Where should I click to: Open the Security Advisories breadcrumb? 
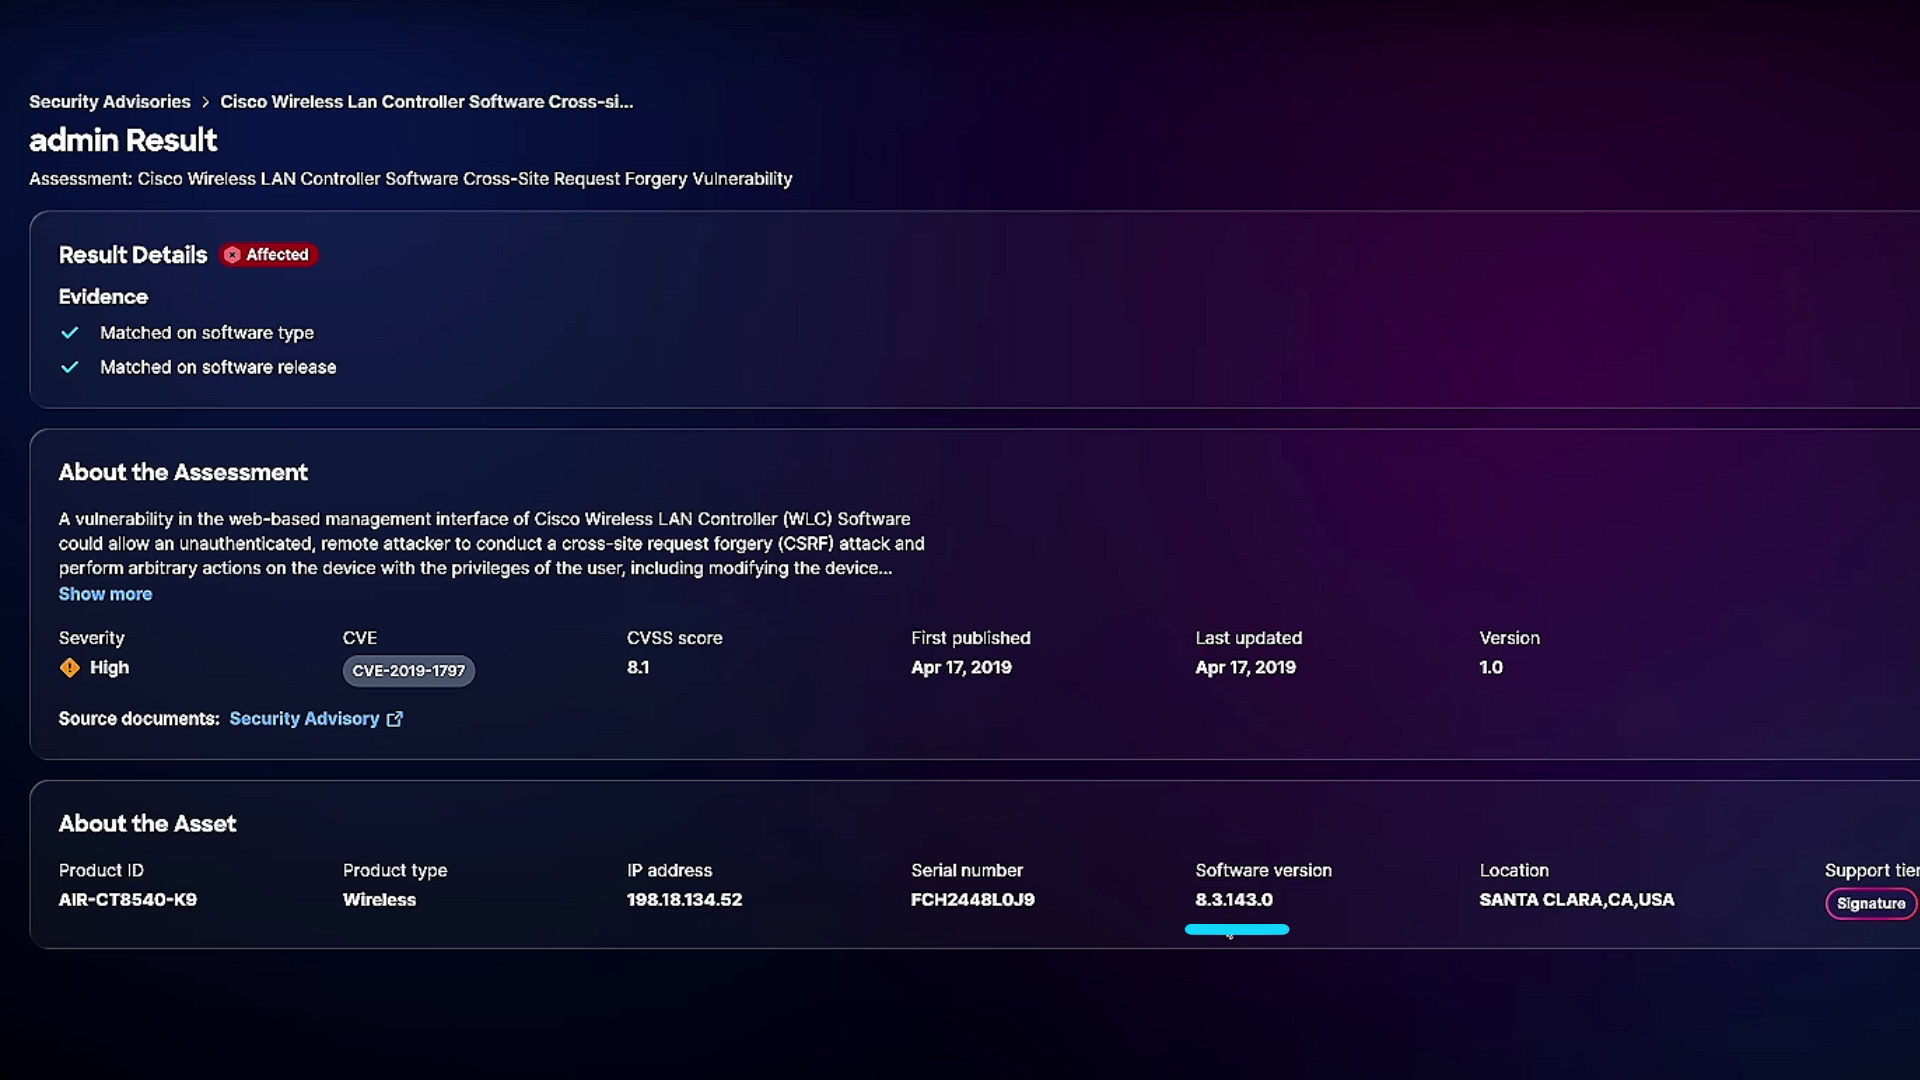pyautogui.click(x=109, y=102)
